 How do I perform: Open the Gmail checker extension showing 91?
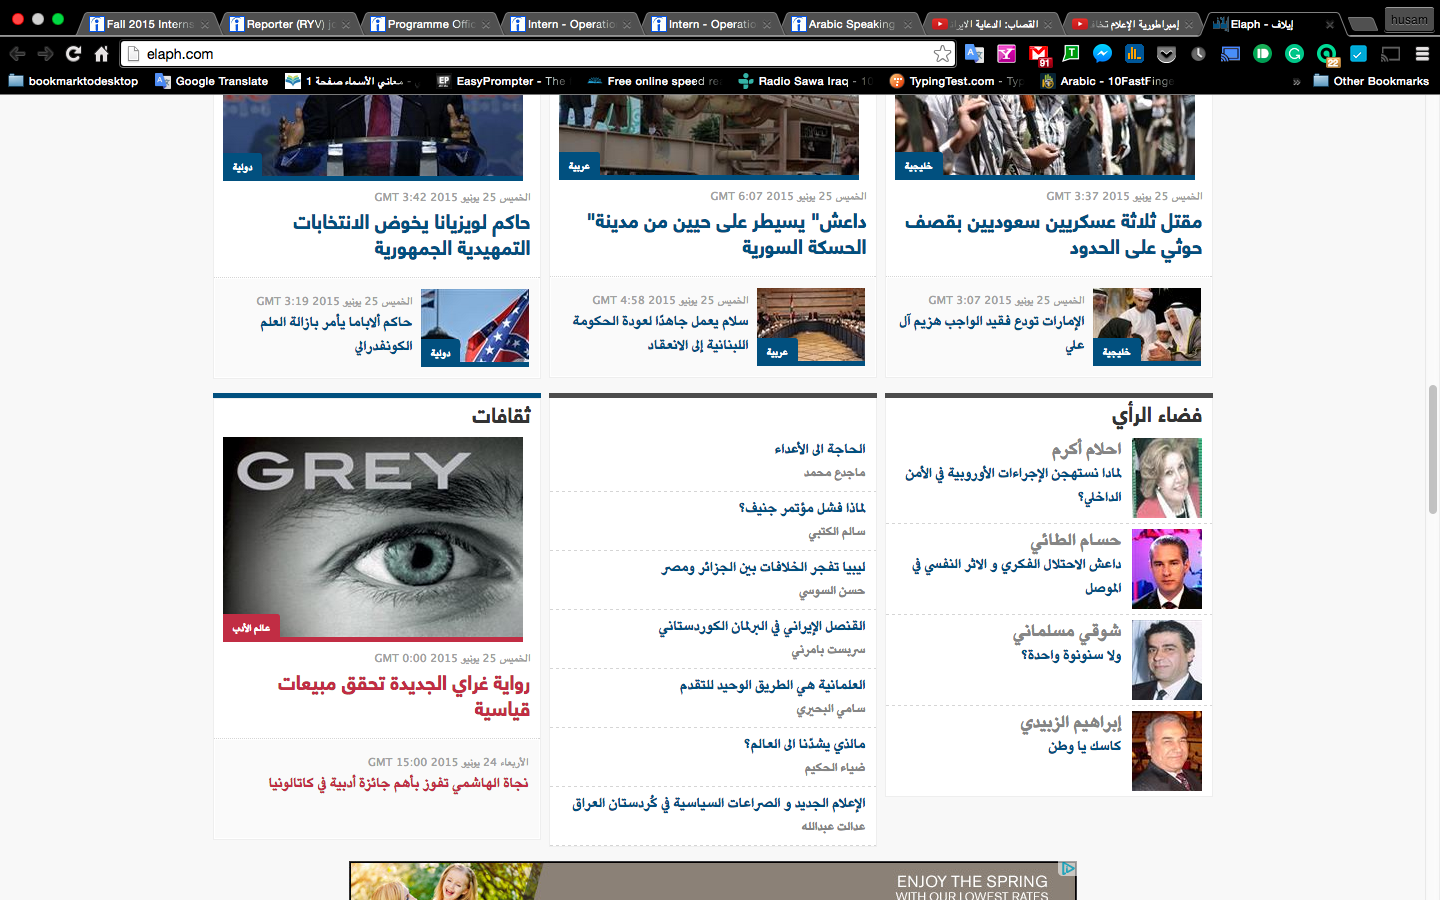(x=1039, y=54)
